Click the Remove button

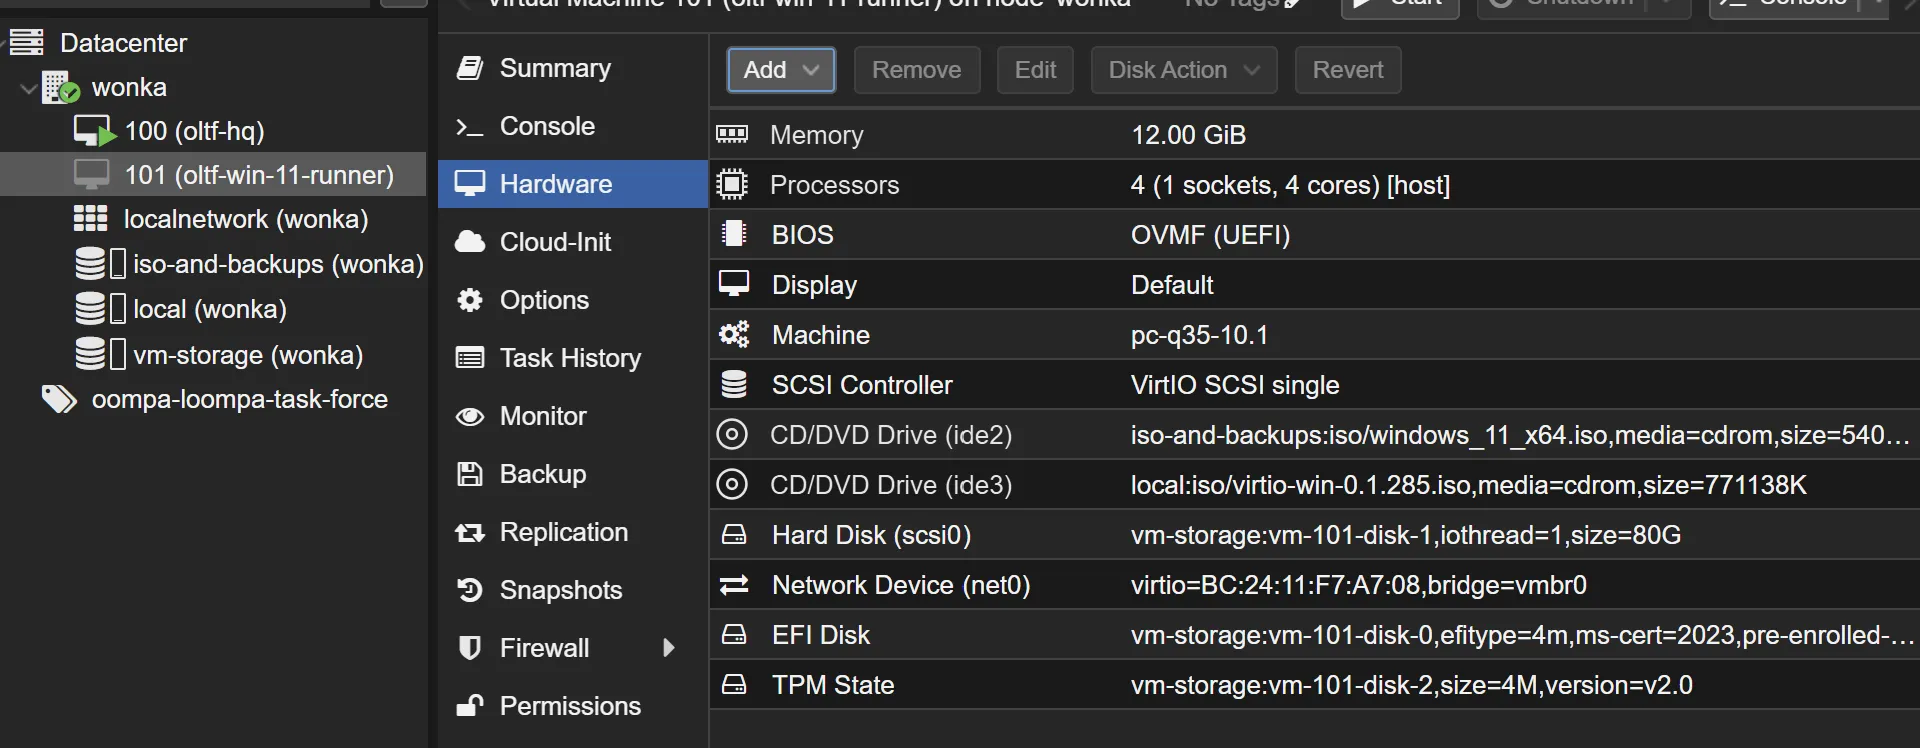[x=917, y=70]
